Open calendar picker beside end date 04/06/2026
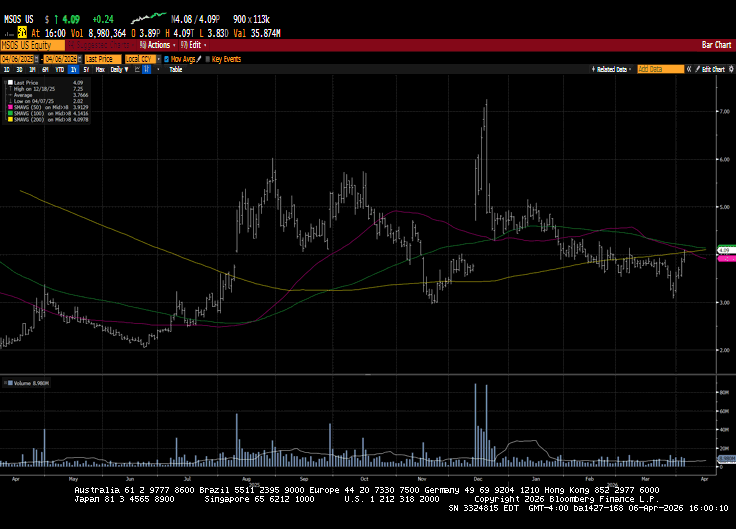The width and height of the screenshot is (736, 529). pos(79,59)
